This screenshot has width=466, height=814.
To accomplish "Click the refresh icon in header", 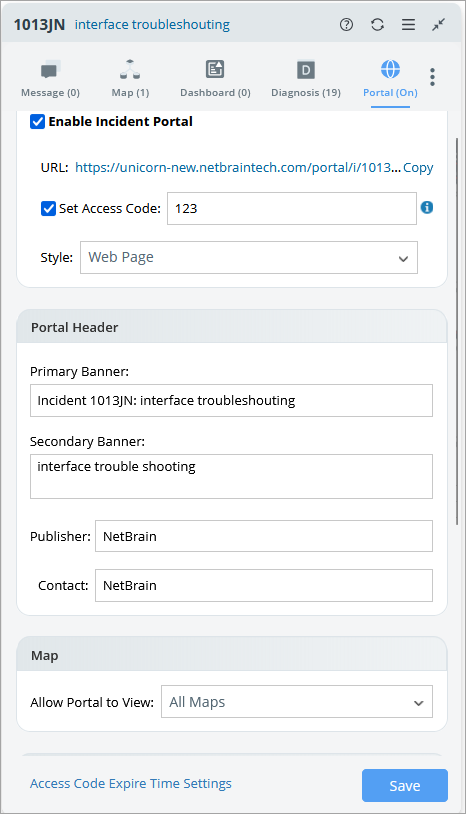I will coord(377,24).
